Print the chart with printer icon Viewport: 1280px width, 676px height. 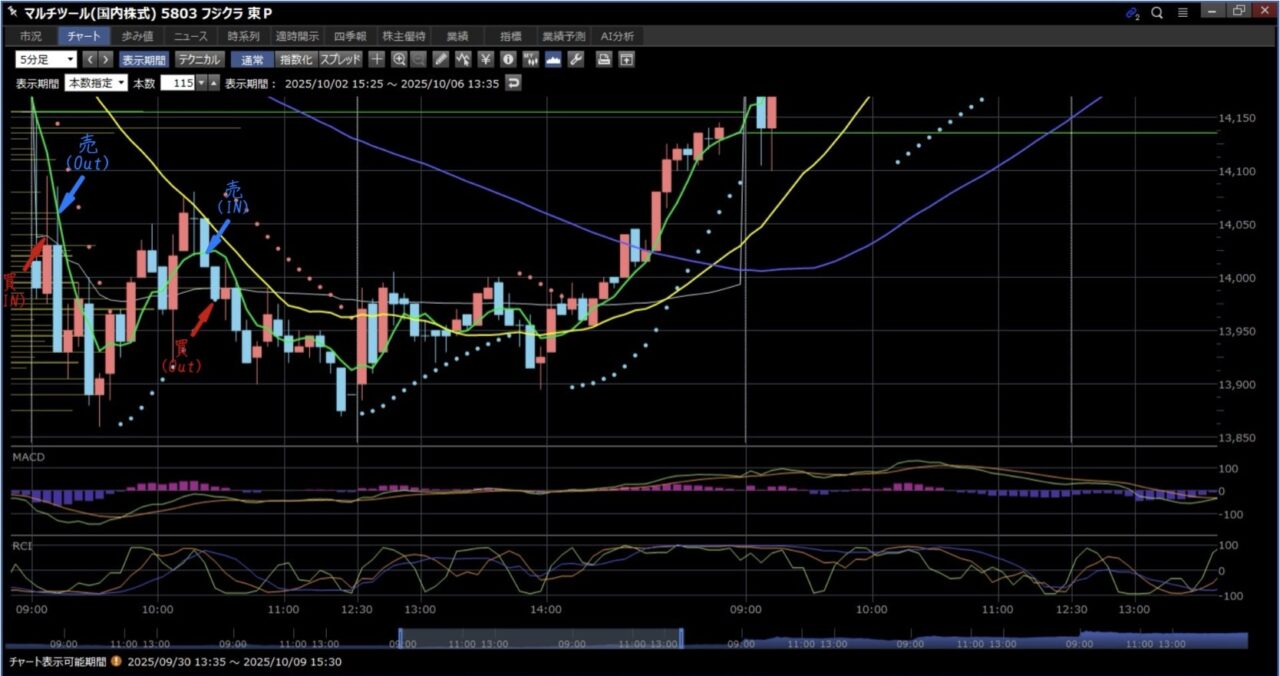604,59
